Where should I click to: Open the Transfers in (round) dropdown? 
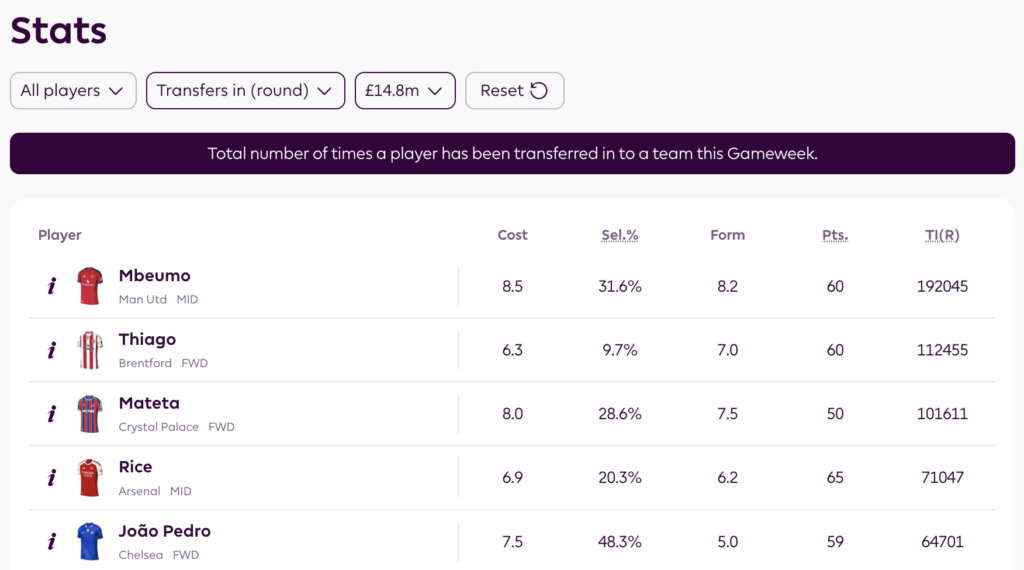tap(245, 90)
